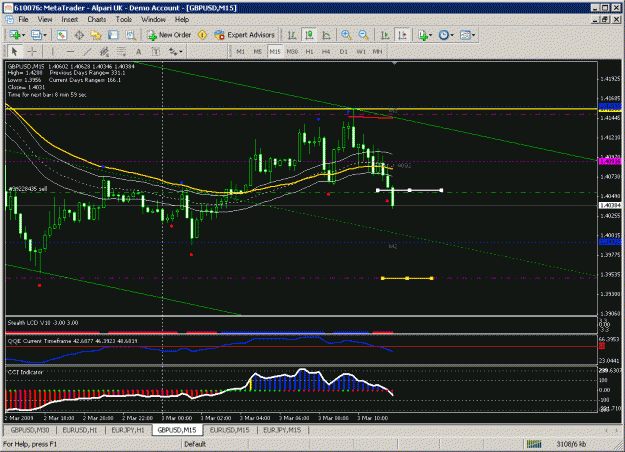Switch to D1 timeframe

point(344,51)
